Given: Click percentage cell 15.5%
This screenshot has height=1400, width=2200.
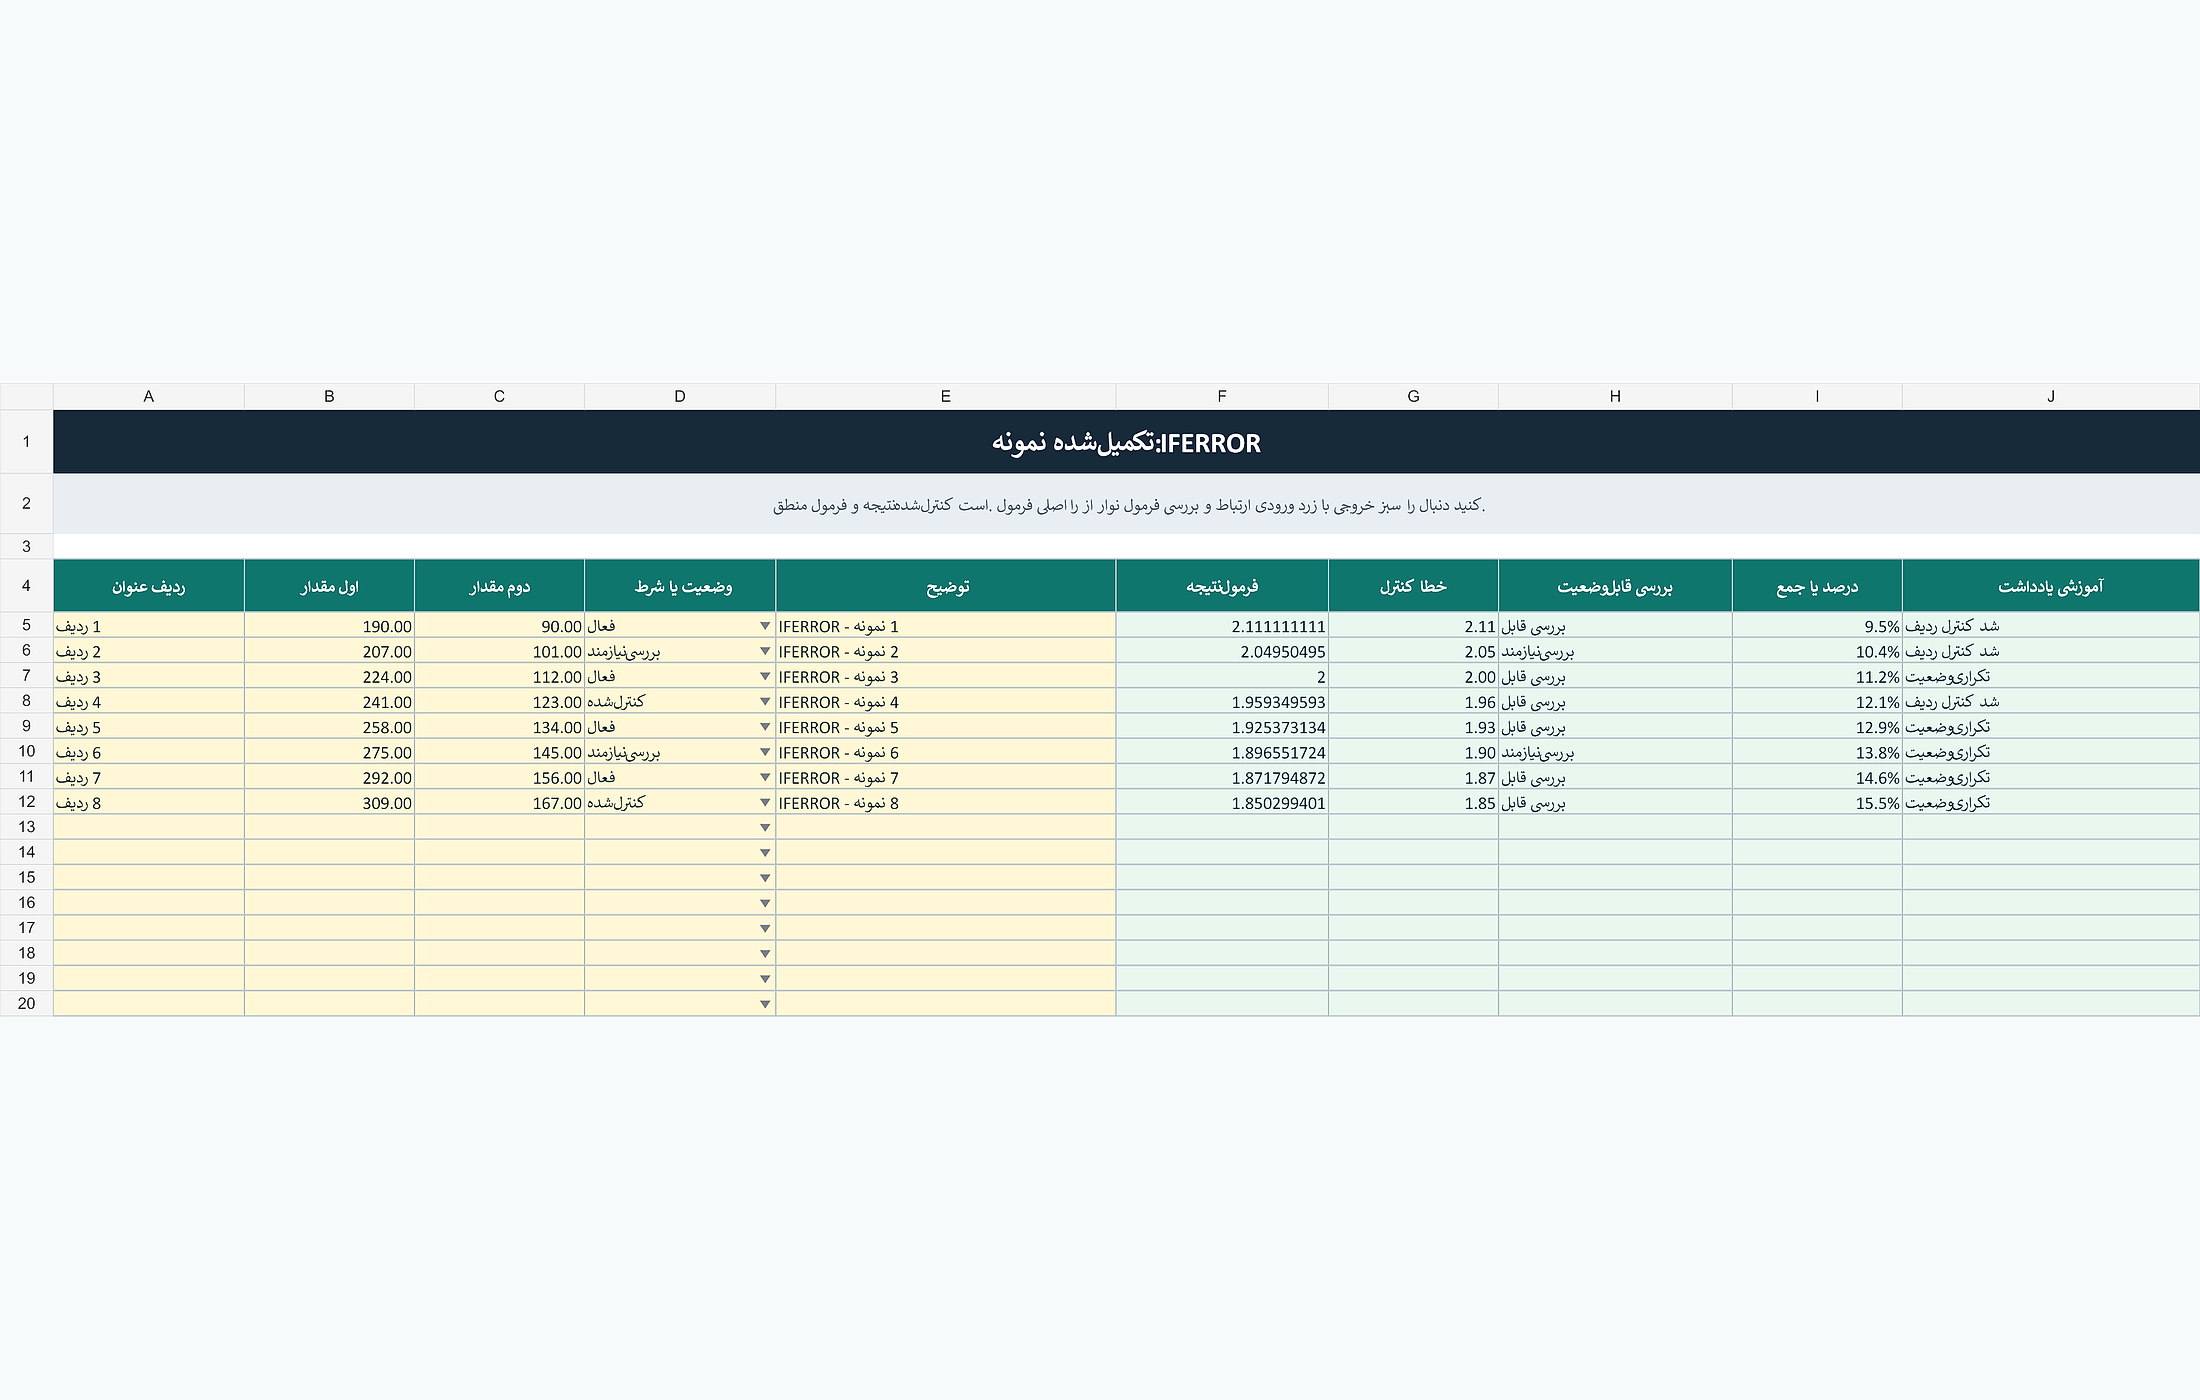Looking at the screenshot, I should pos(1817,803).
